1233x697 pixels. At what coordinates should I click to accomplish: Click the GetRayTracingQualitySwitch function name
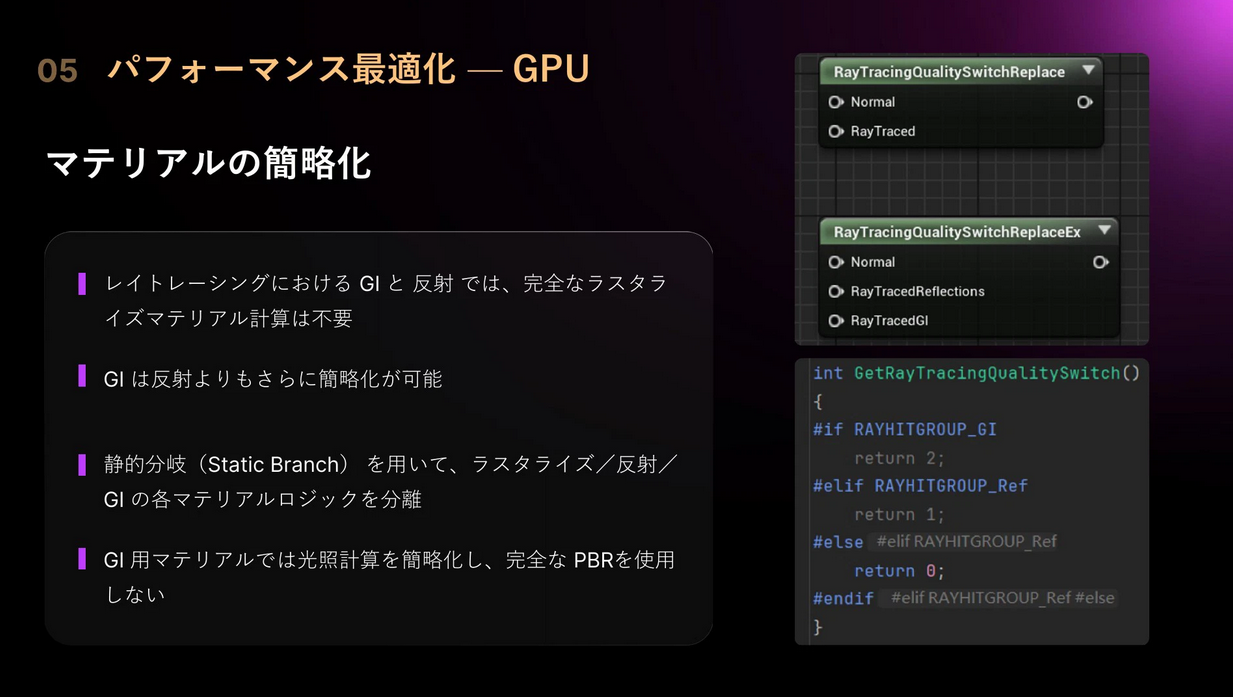tap(986, 373)
